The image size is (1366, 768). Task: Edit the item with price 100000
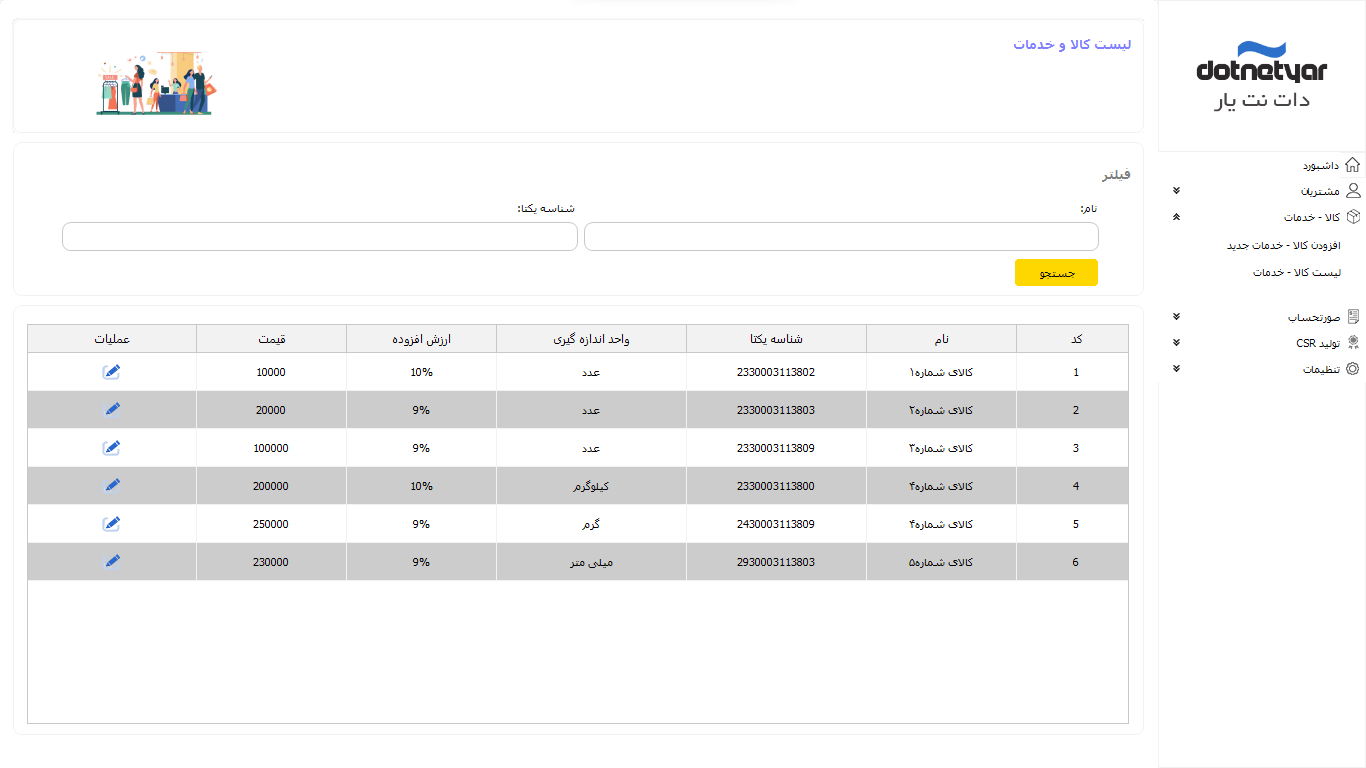click(112, 448)
